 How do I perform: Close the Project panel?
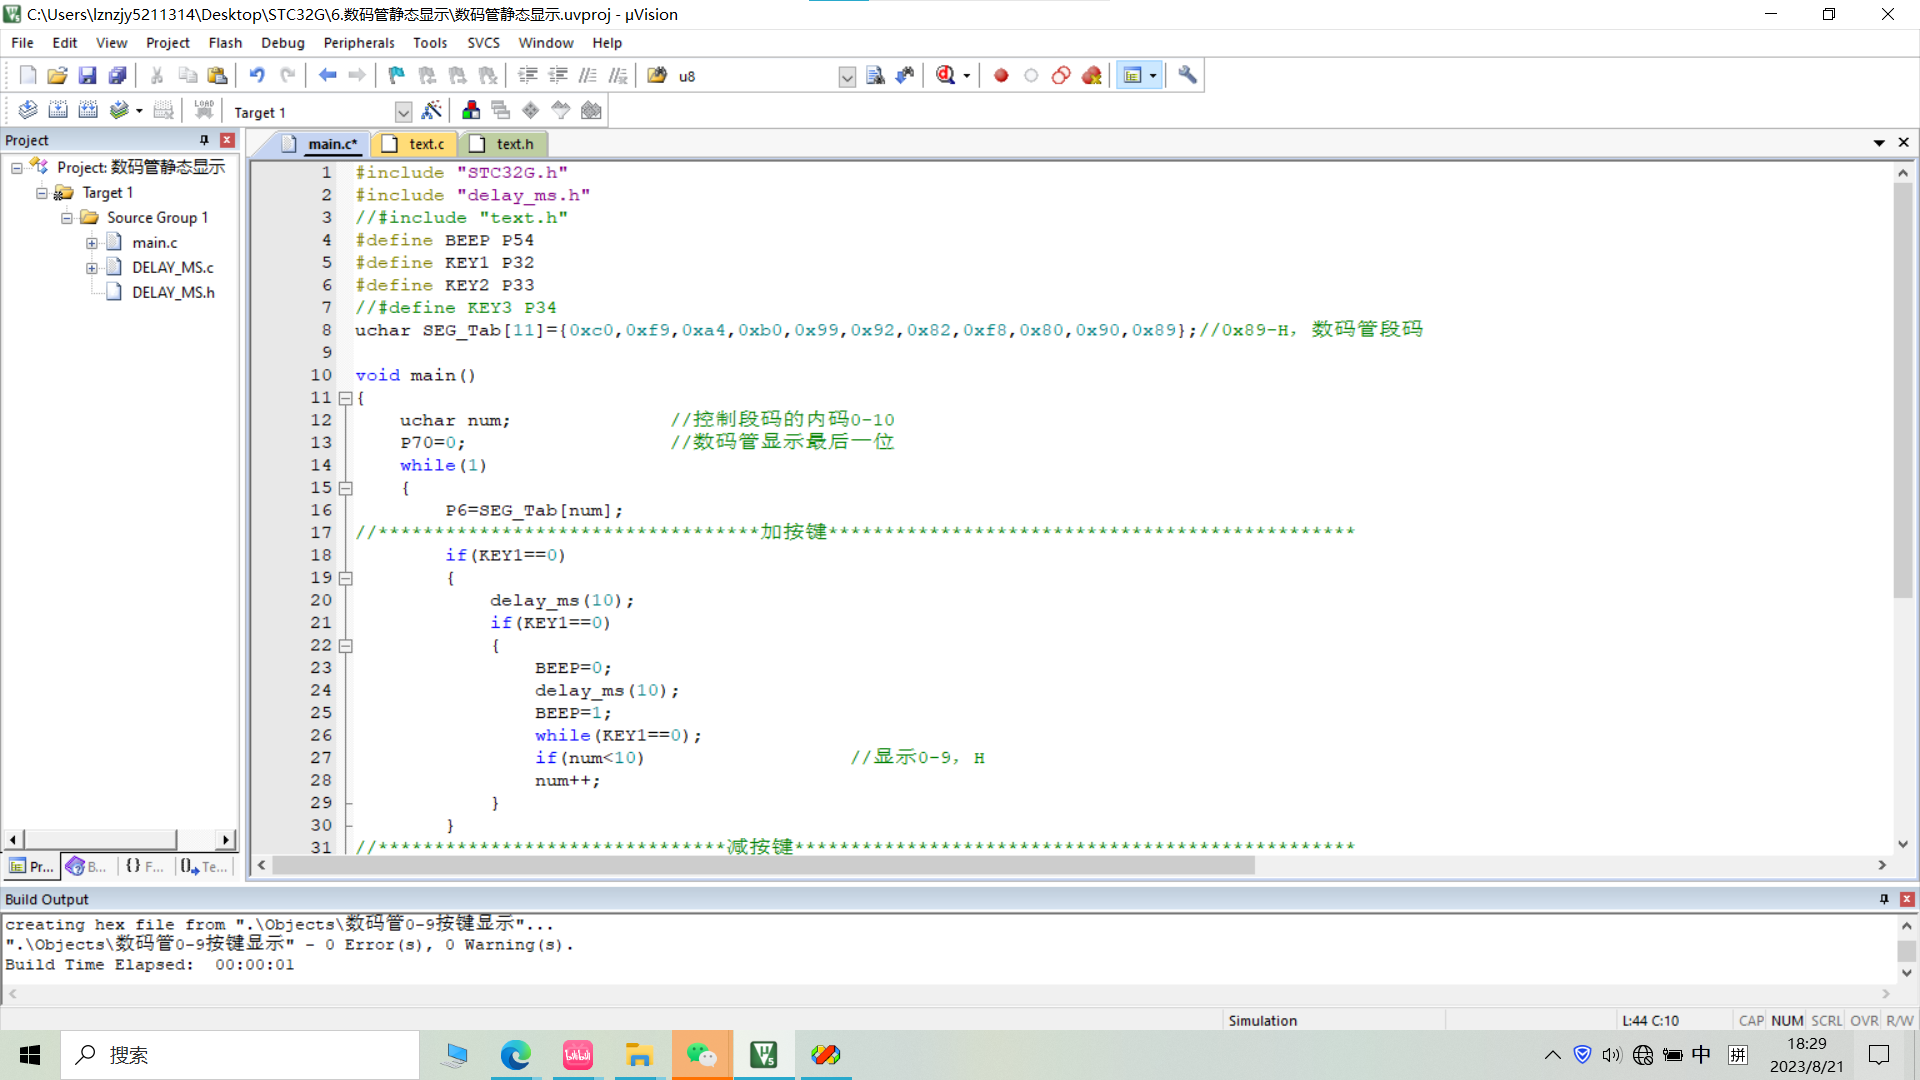tap(227, 140)
